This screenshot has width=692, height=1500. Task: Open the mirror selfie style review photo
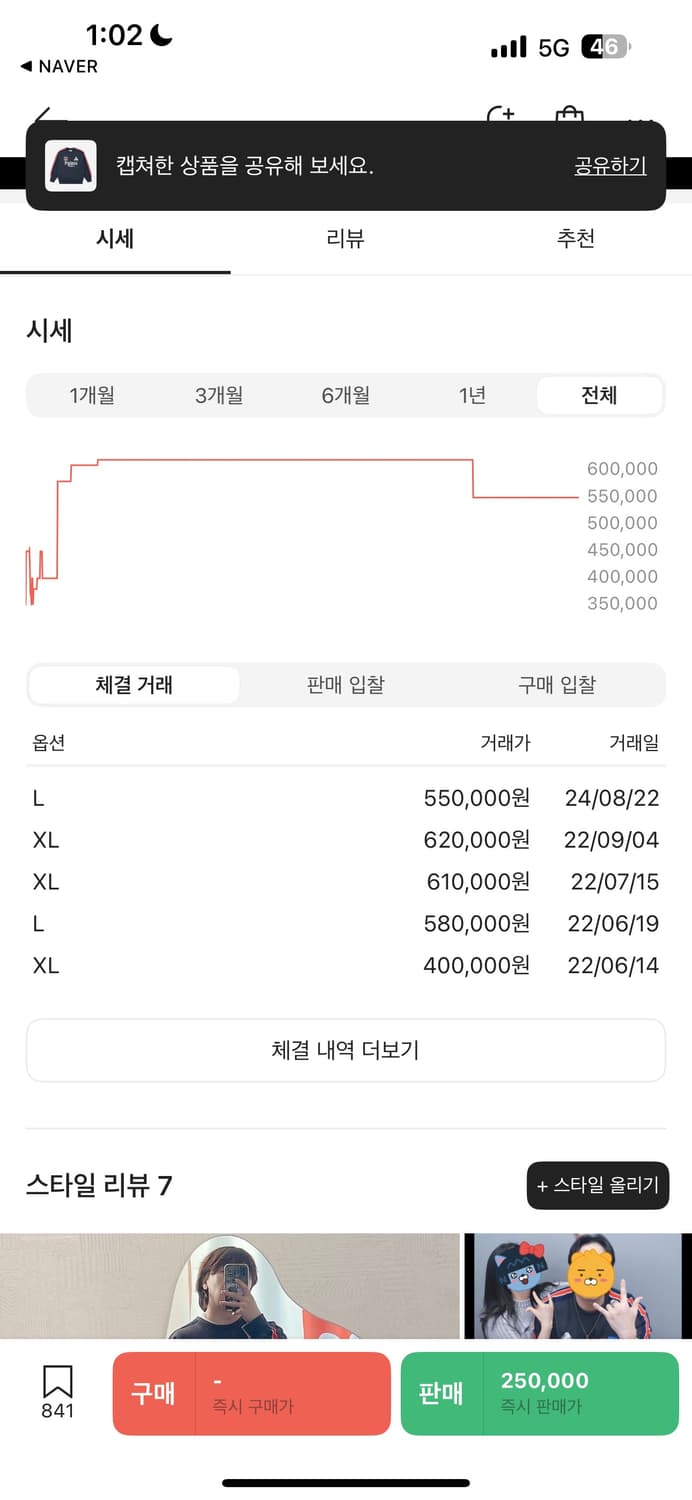tap(229, 1286)
